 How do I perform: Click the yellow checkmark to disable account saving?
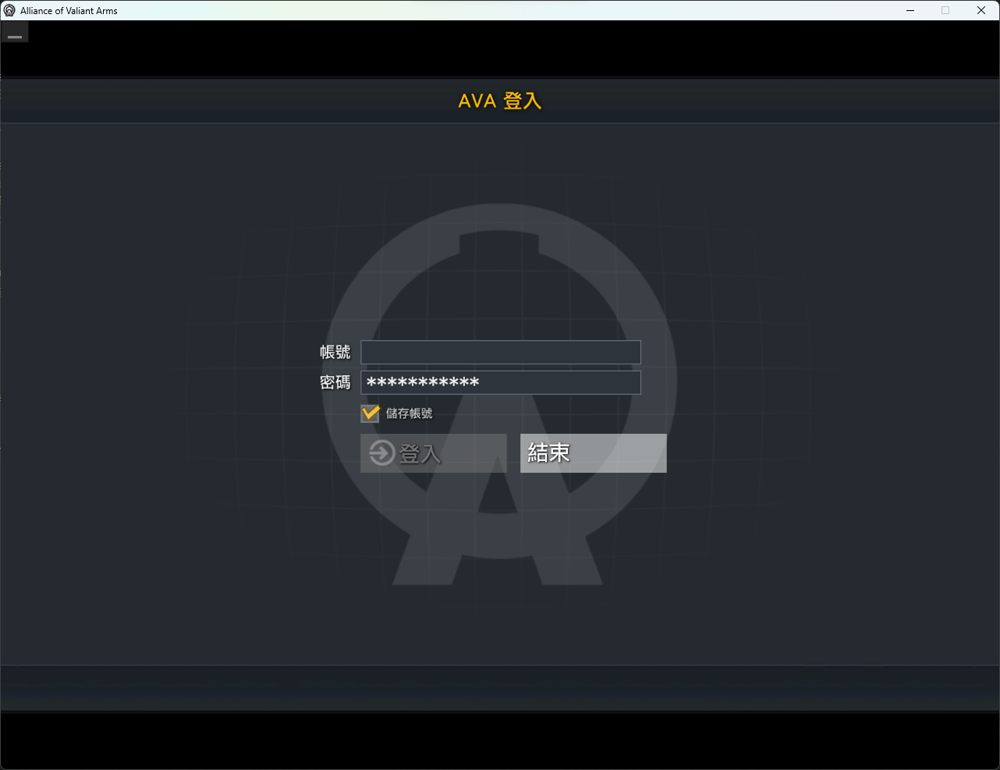click(x=370, y=412)
